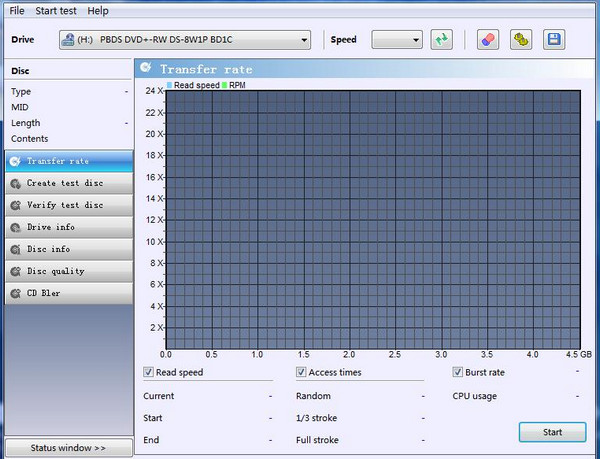The image size is (600, 459).
Task: Open Create test disc in sidebar
Action: point(66,183)
